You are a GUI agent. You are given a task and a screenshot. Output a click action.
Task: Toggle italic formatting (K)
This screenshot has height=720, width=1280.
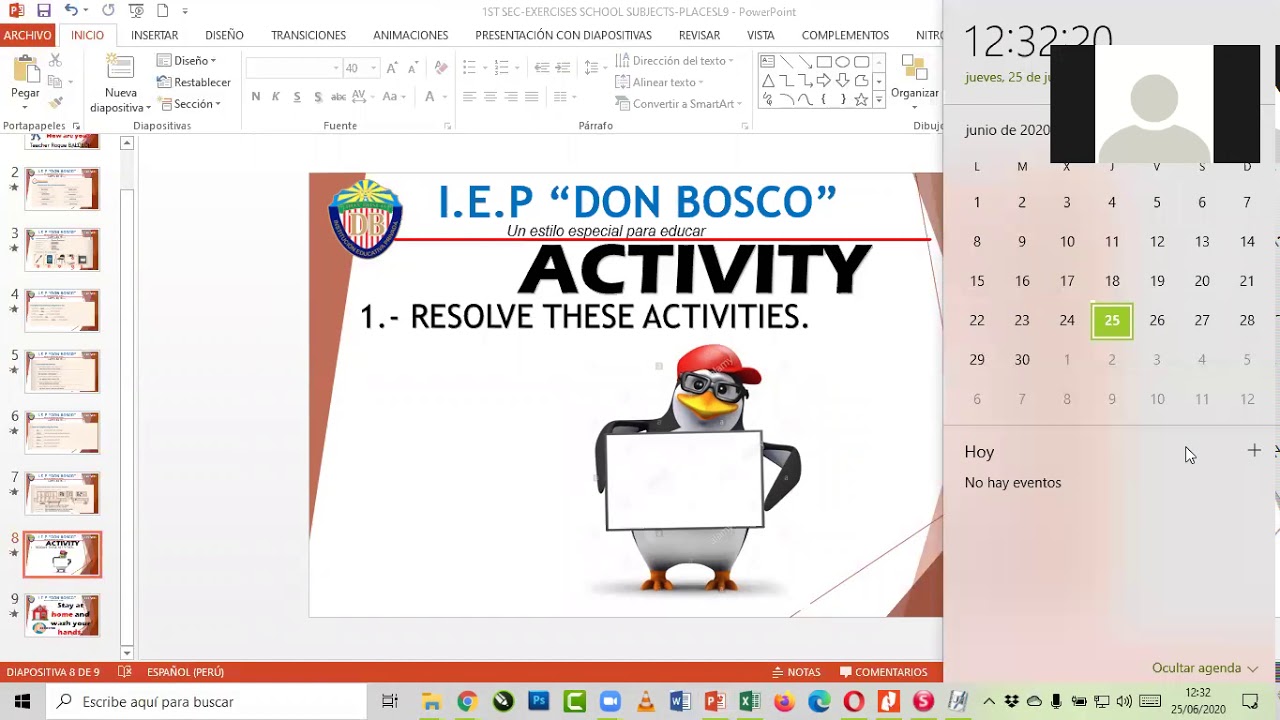276,97
